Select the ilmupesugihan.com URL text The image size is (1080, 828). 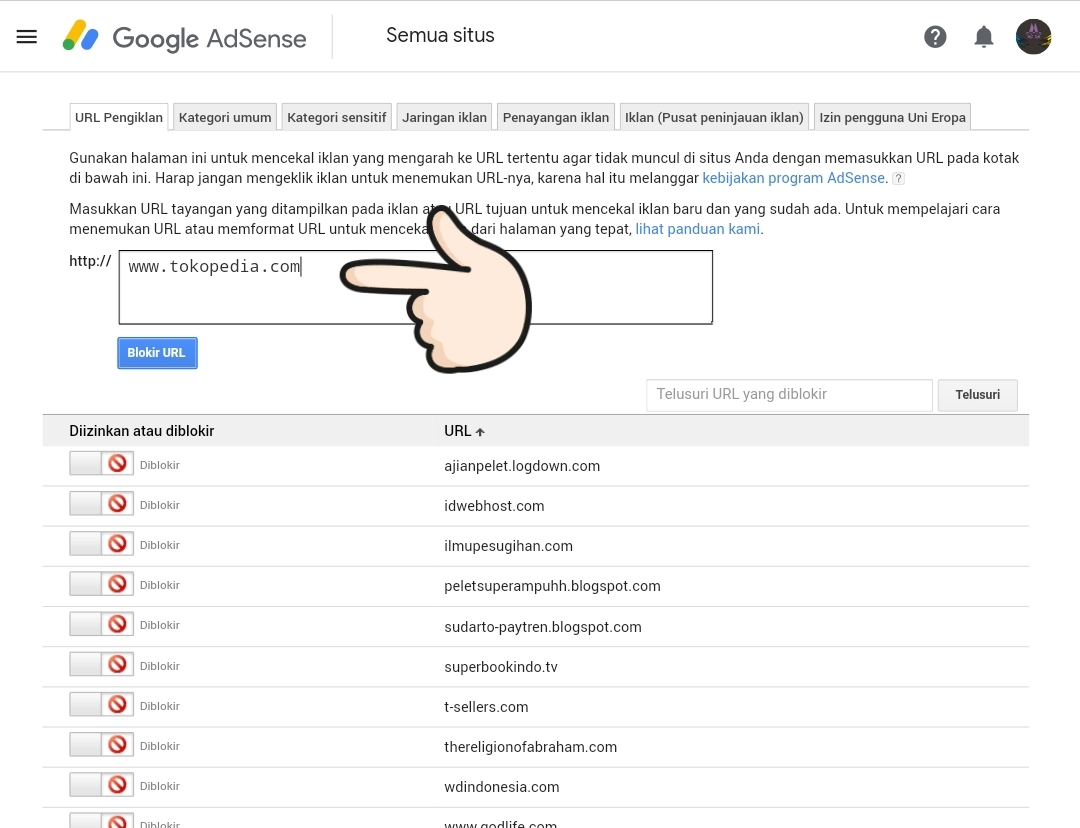pyautogui.click(x=508, y=546)
